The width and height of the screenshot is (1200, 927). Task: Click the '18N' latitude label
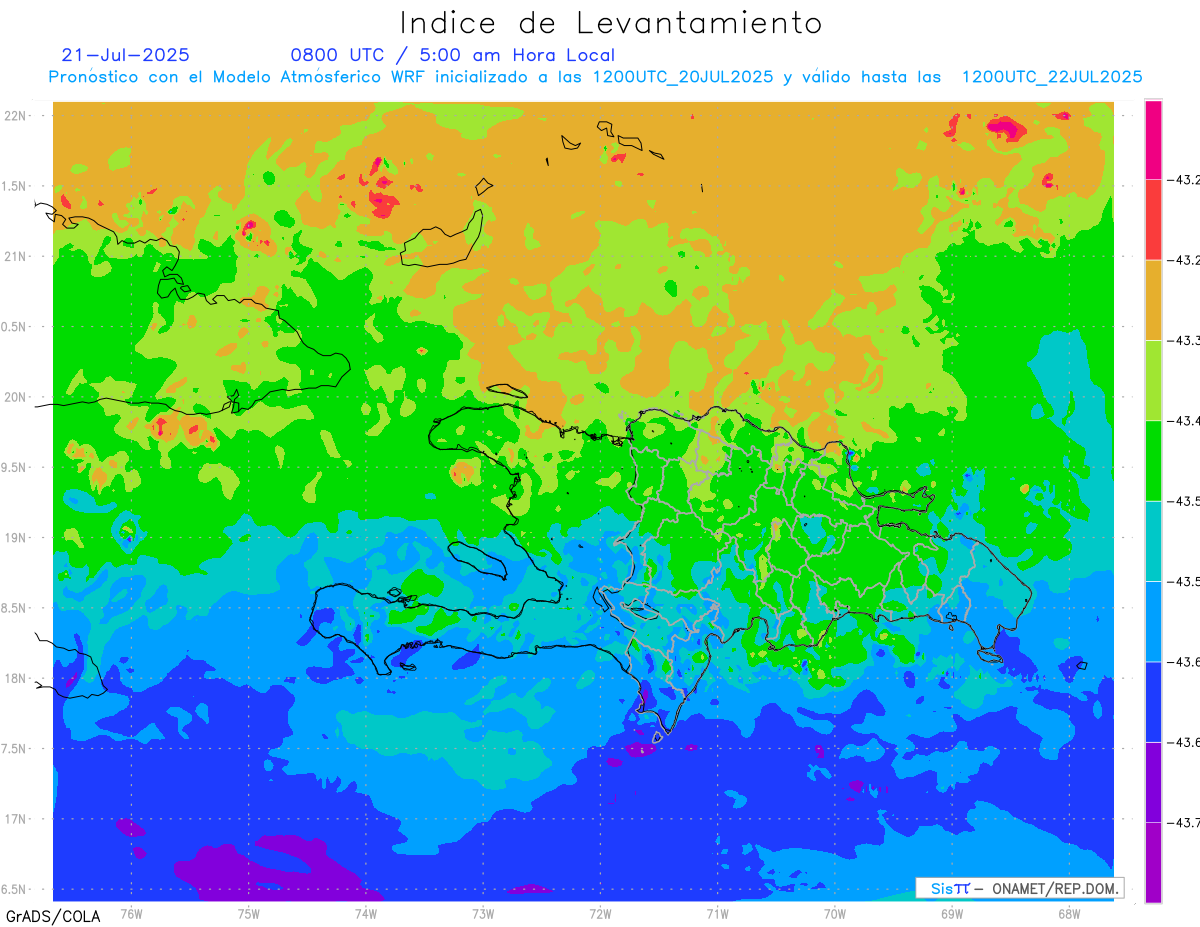pyautogui.click(x=17, y=678)
